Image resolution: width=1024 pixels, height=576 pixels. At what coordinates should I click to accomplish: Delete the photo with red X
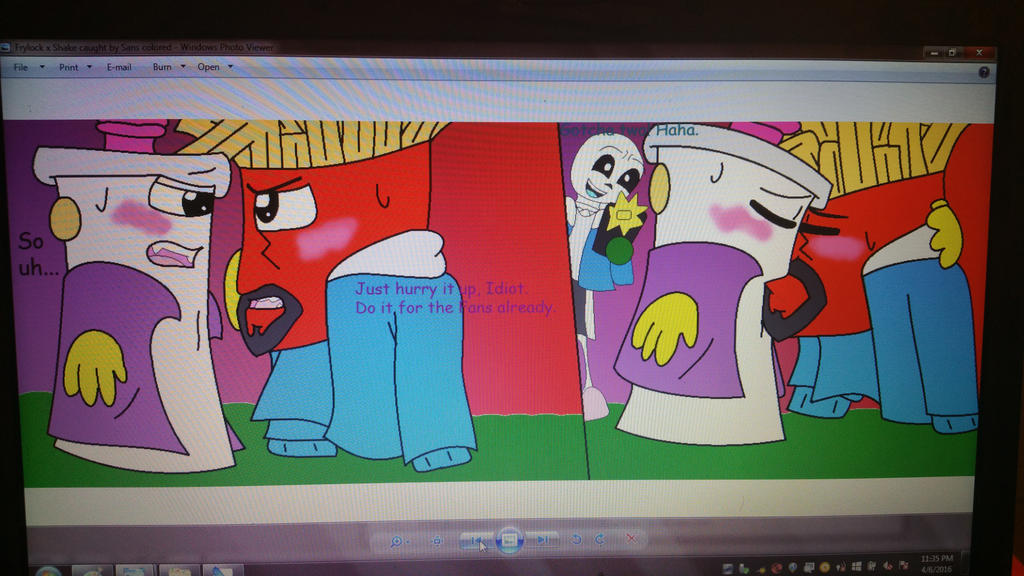pyautogui.click(x=631, y=538)
